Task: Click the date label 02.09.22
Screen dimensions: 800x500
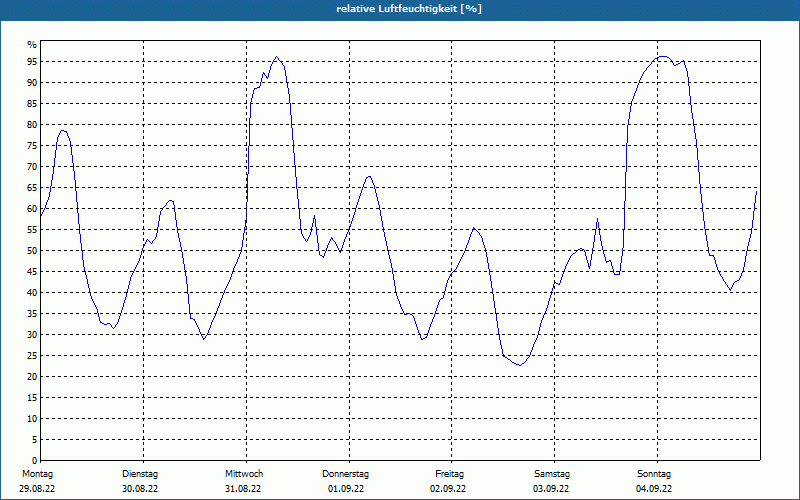Action: pos(448,489)
